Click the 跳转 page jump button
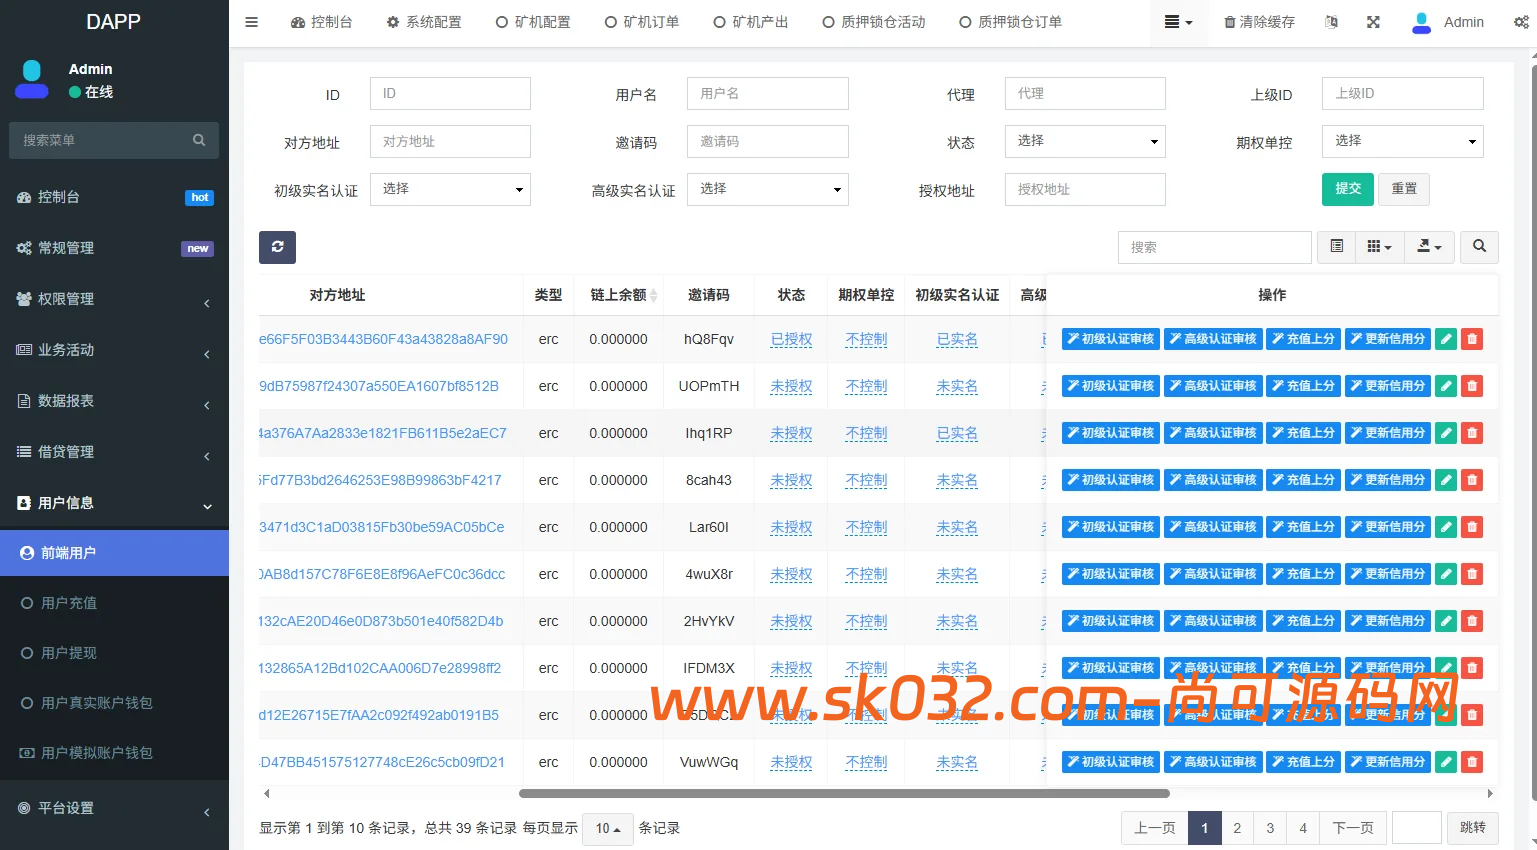 point(1473,828)
